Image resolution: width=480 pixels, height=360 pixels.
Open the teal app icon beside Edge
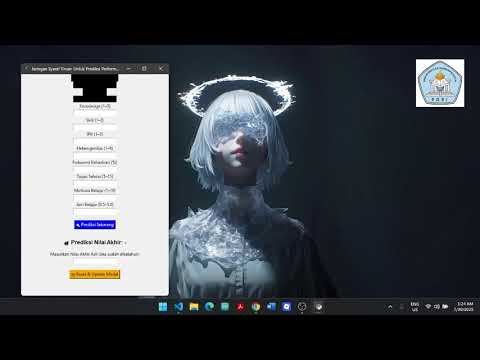point(225,307)
